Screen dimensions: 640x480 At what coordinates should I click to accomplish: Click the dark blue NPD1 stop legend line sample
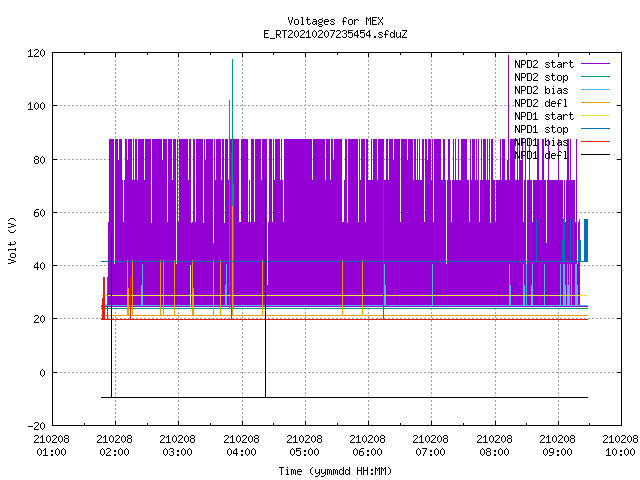(596, 129)
